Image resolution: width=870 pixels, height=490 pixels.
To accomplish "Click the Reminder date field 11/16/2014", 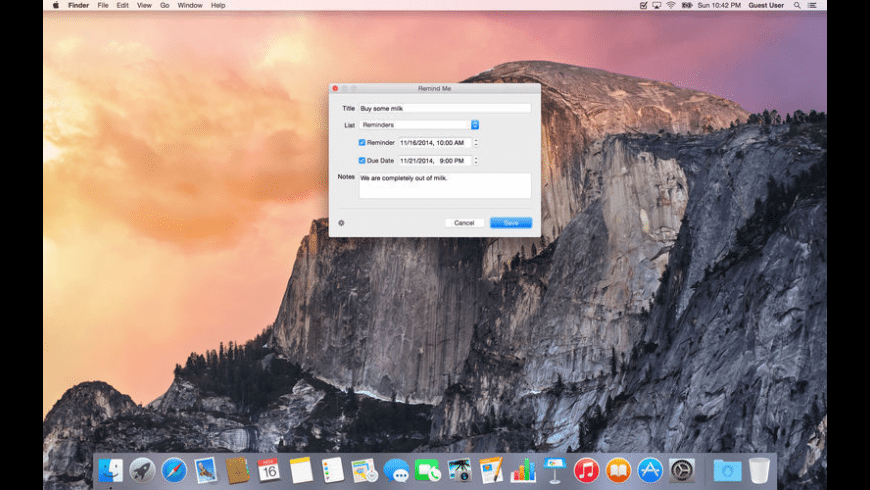I will pyautogui.click(x=435, y=143).
